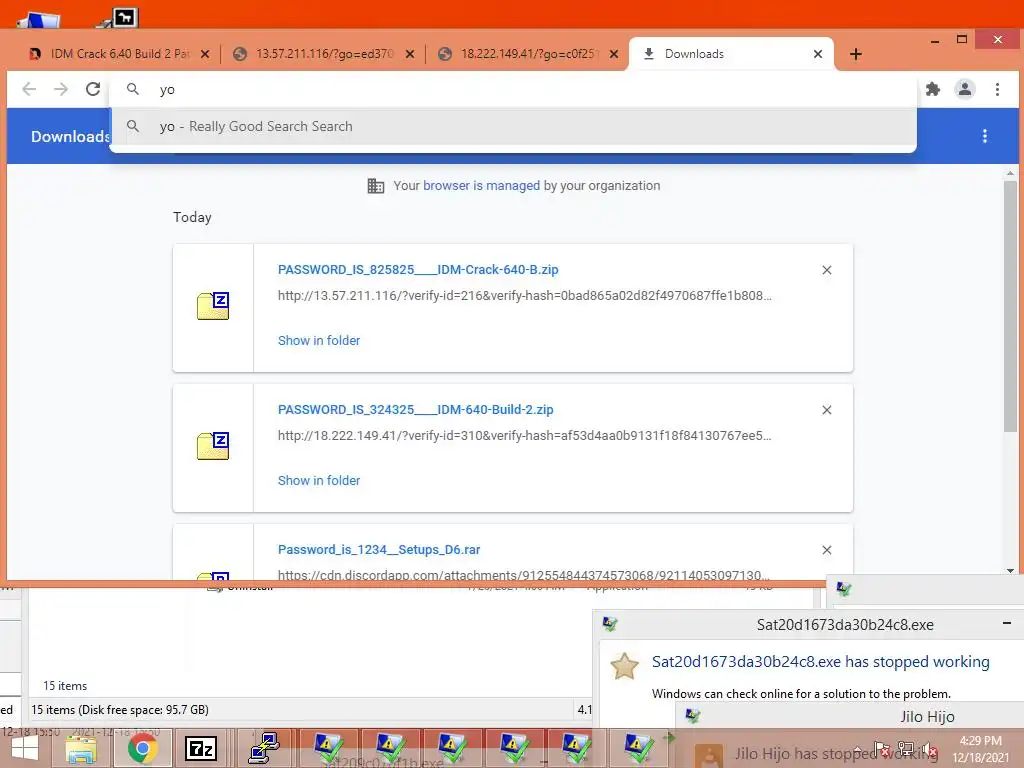The image size is (1024, 768).
Task: Click the zip icon for IDM-Crack-640-B.zip
Action: [x=213, y=306]
